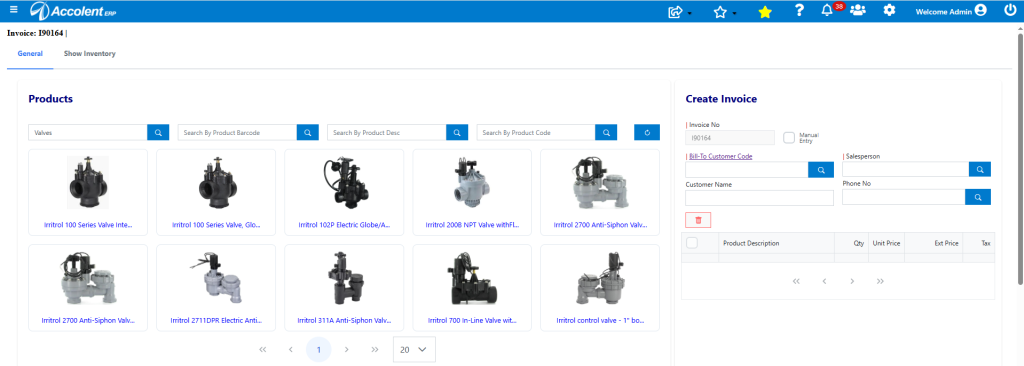Expand the share icon dropdown arrow

pyautogui.click(x=690, y=13)
